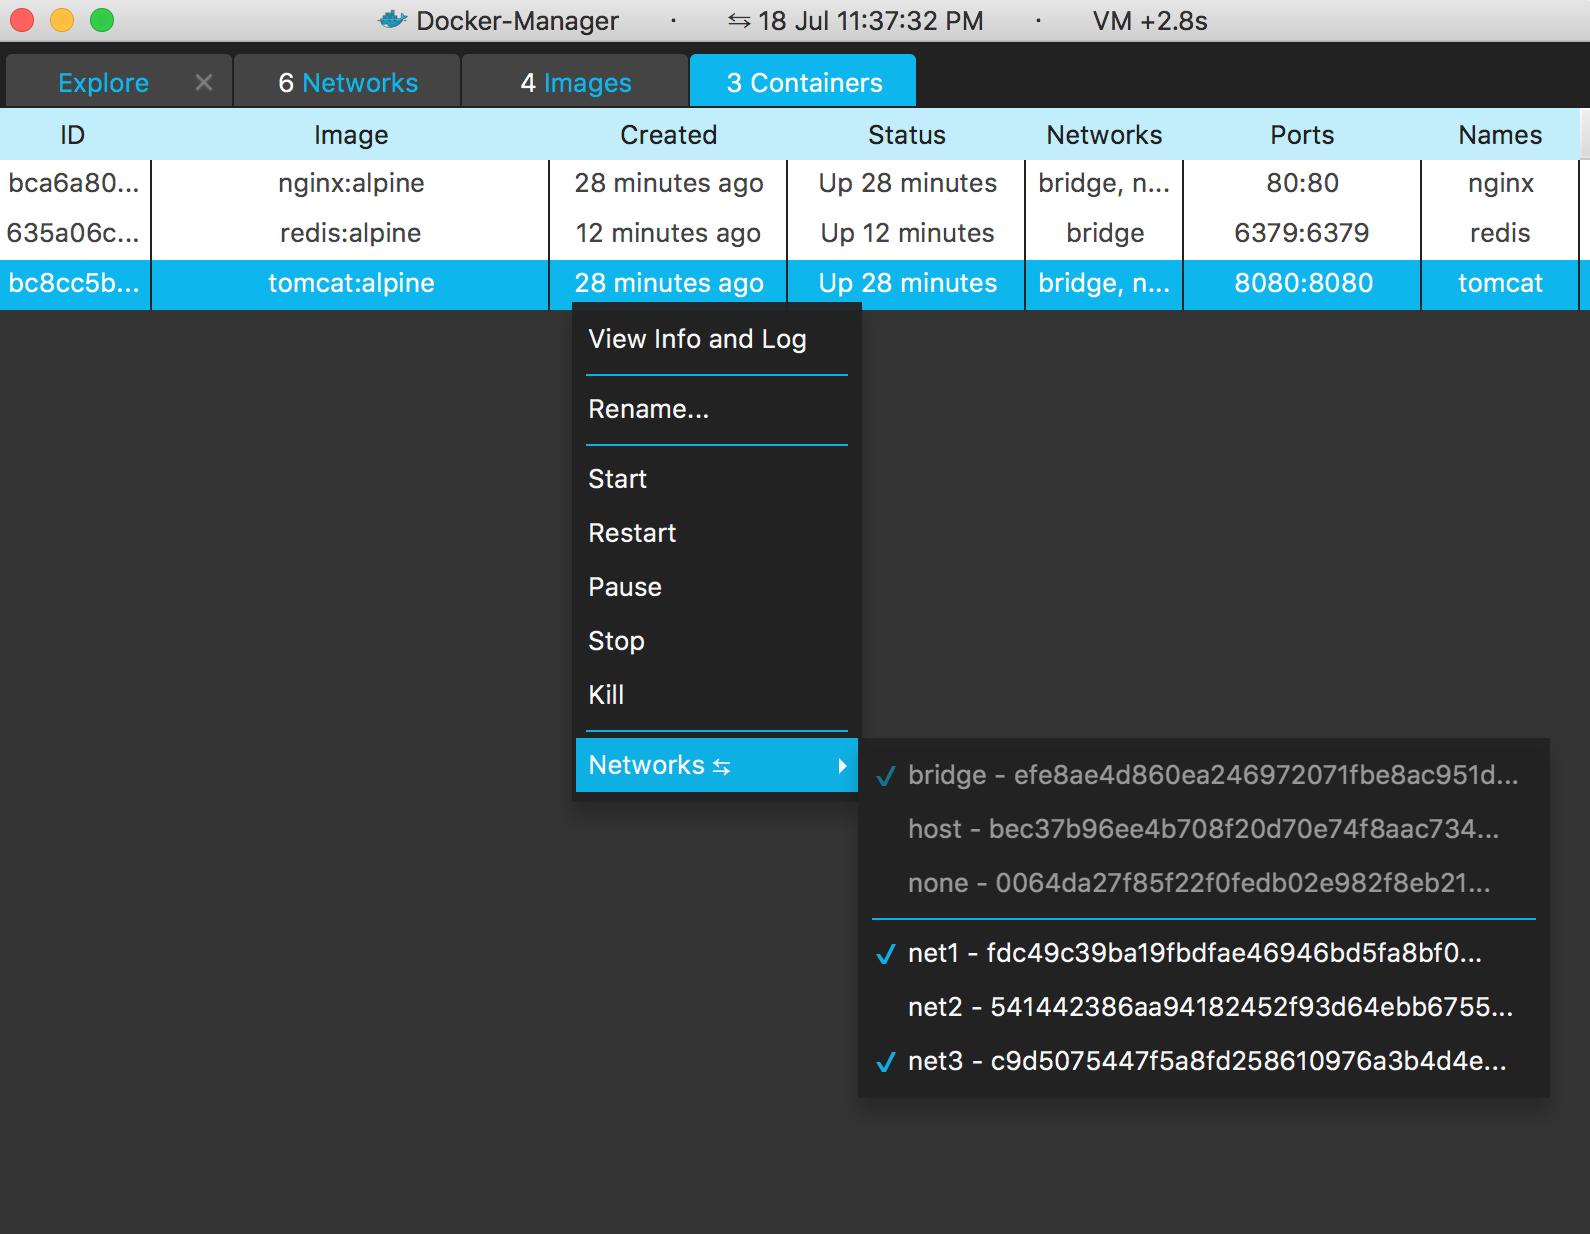This screenshot has height=1234, width=1590.
Task: Click the 6379:6379 port cell
Action: pos(1302,233)
